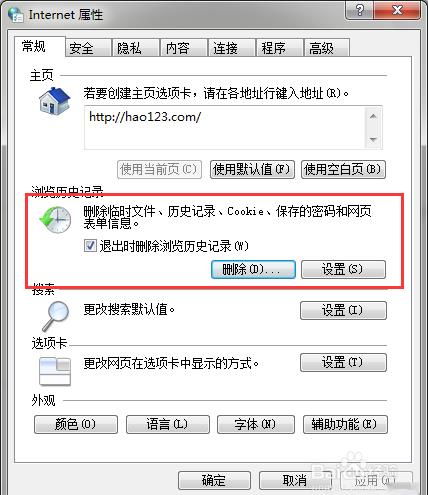Viewport: 428px width, 495px height.
Task: Click the 删除(D)... button
Action: [x=253, y=269]
